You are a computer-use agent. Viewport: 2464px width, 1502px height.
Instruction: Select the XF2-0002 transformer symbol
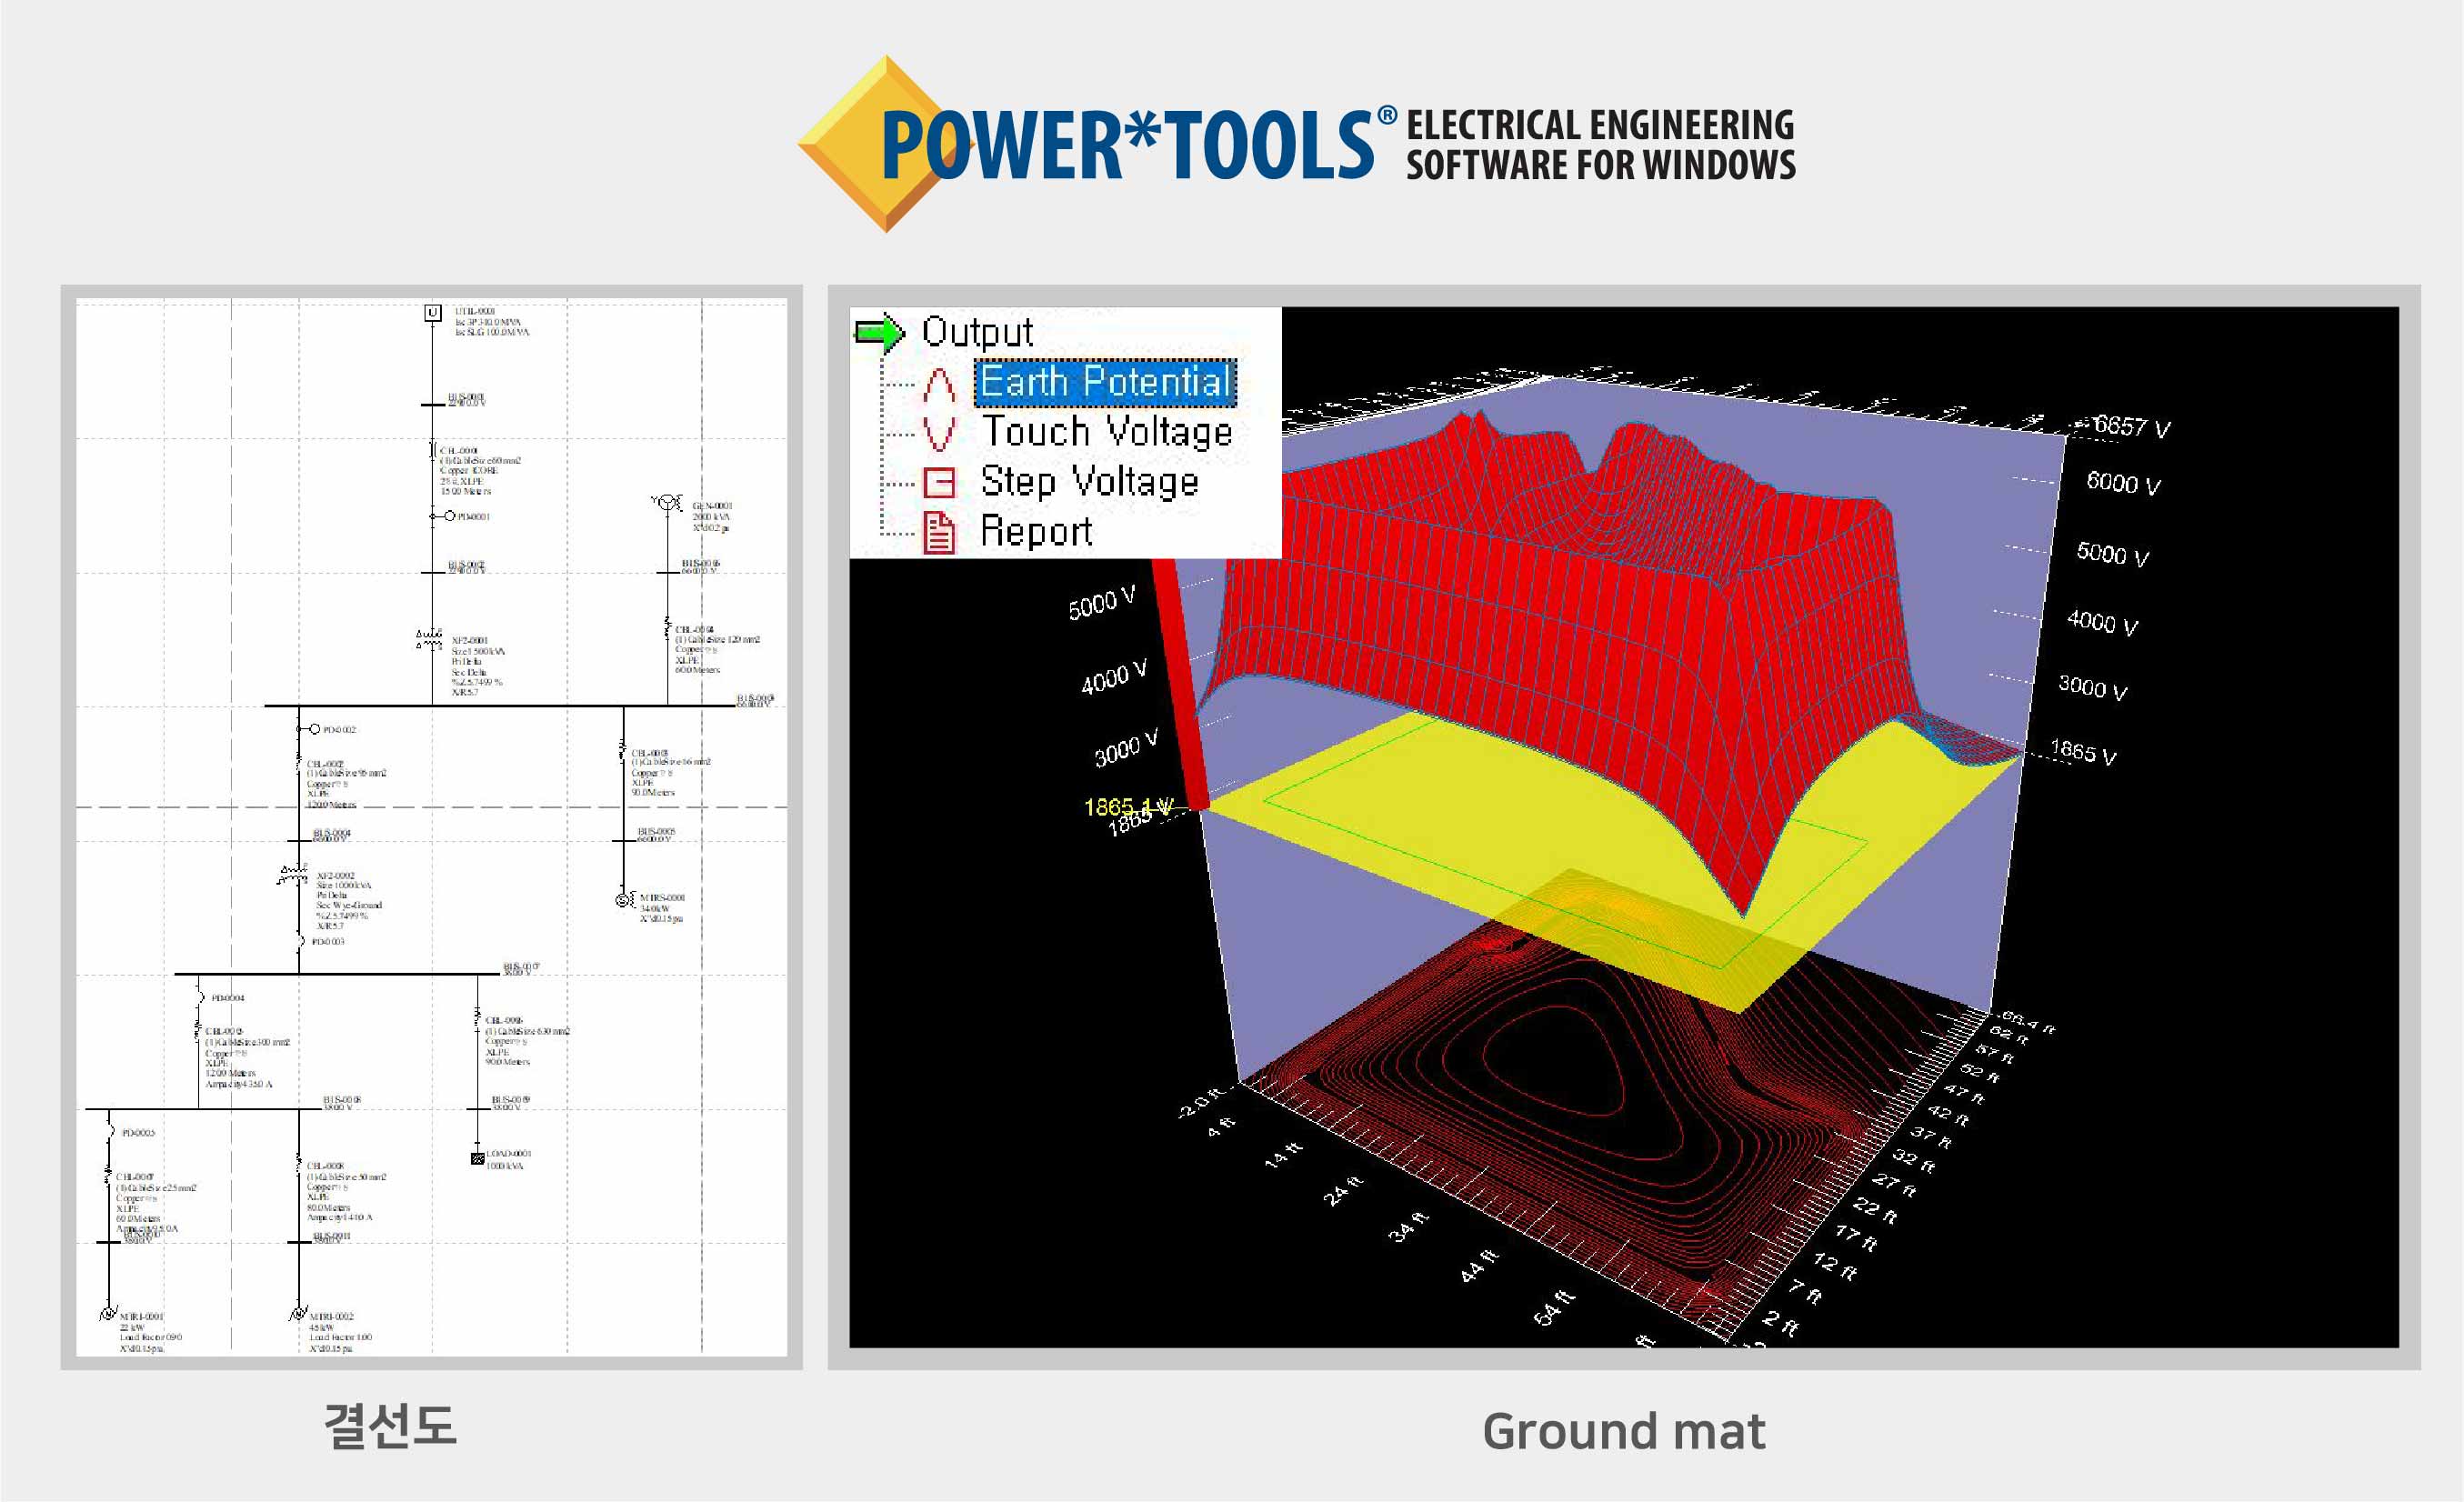coord(294,876)
